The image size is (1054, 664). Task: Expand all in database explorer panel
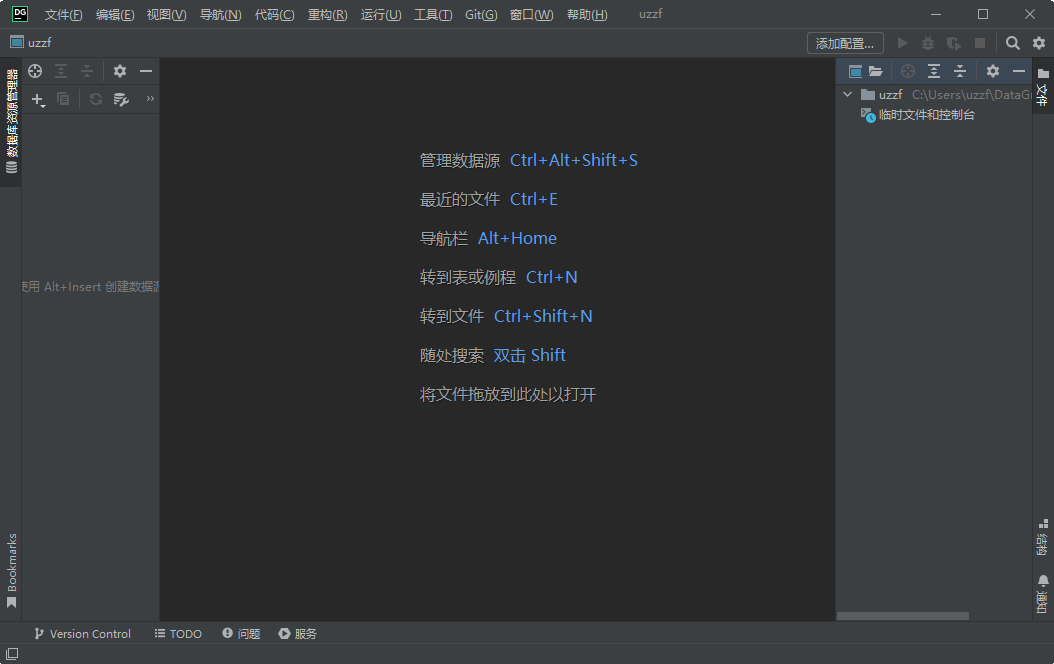pos(61,71)
